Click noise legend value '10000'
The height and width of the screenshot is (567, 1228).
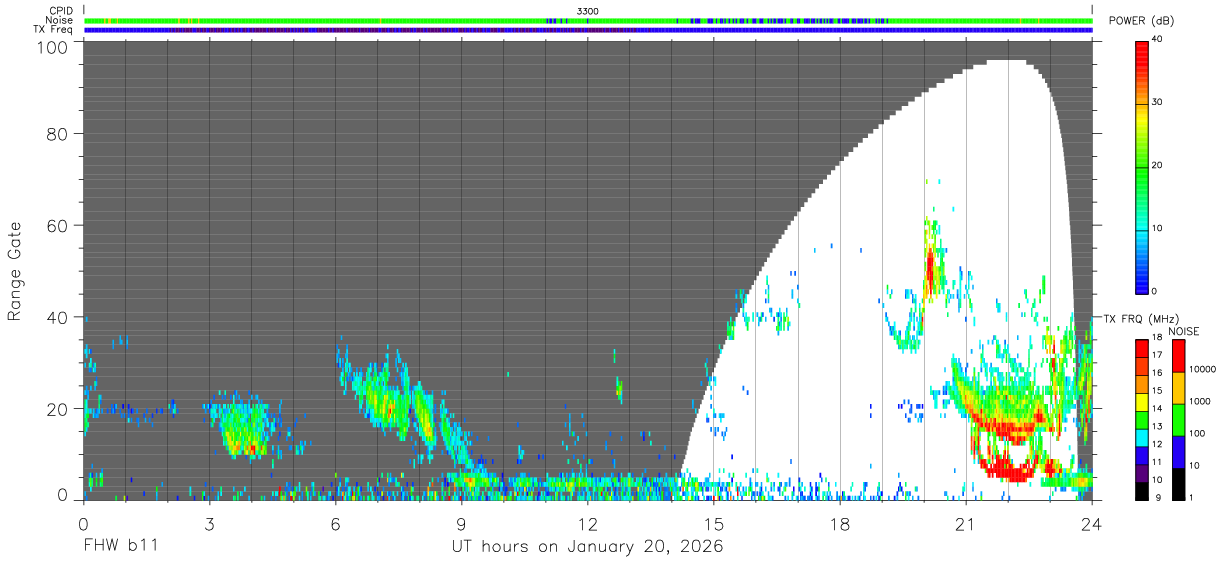pyautogui.click(x=1201, y=370)
